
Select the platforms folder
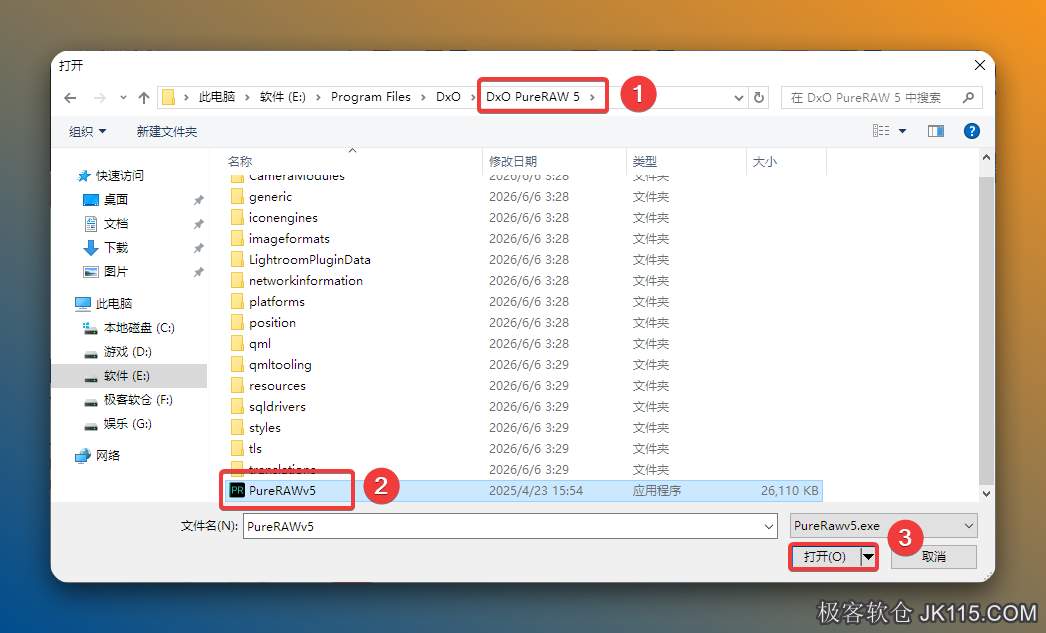tap(276, 301)
